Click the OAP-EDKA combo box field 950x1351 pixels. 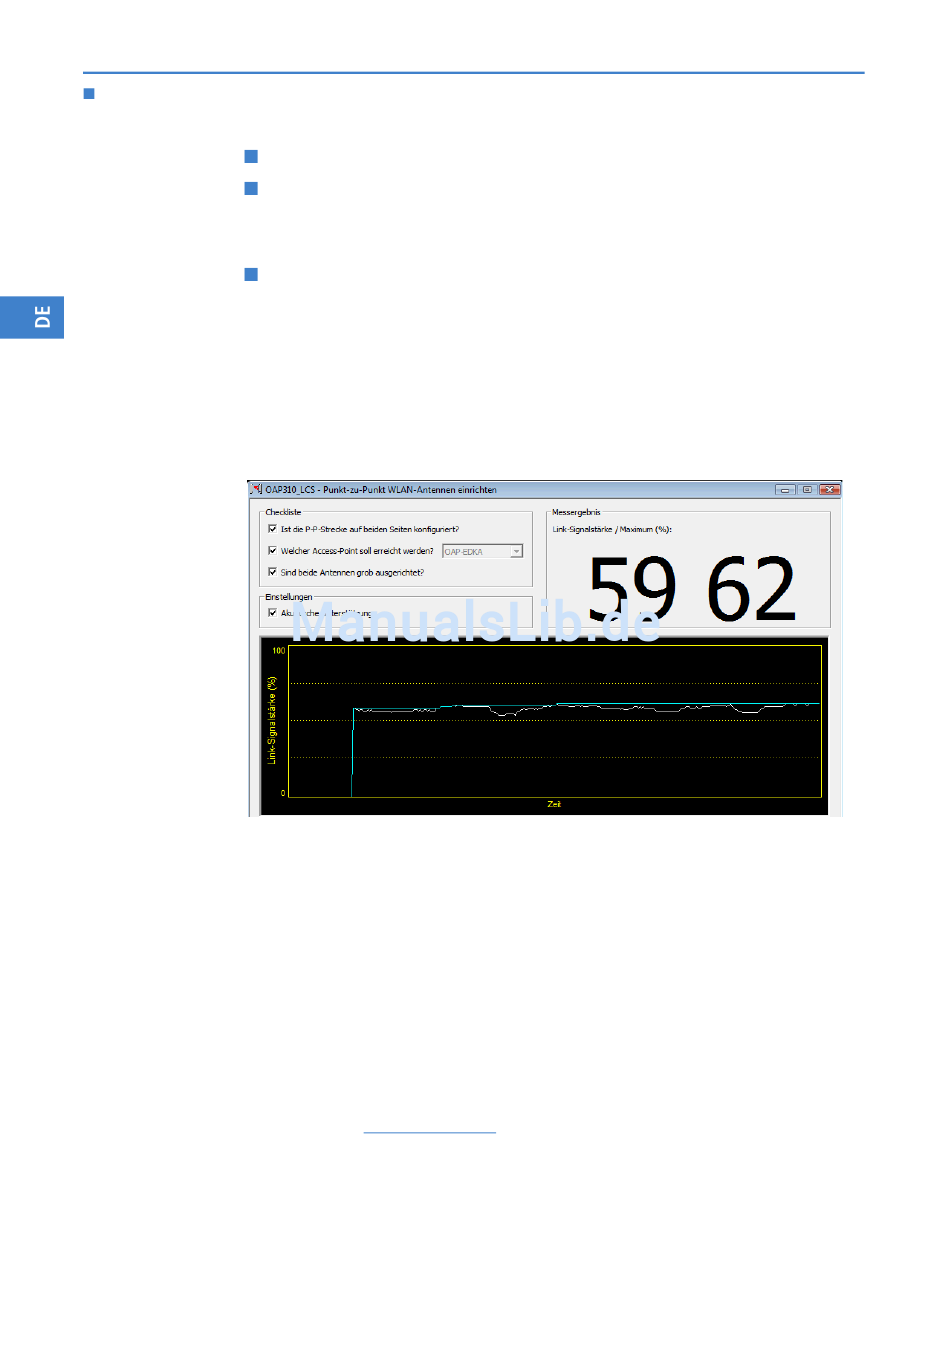coord(482,551)
